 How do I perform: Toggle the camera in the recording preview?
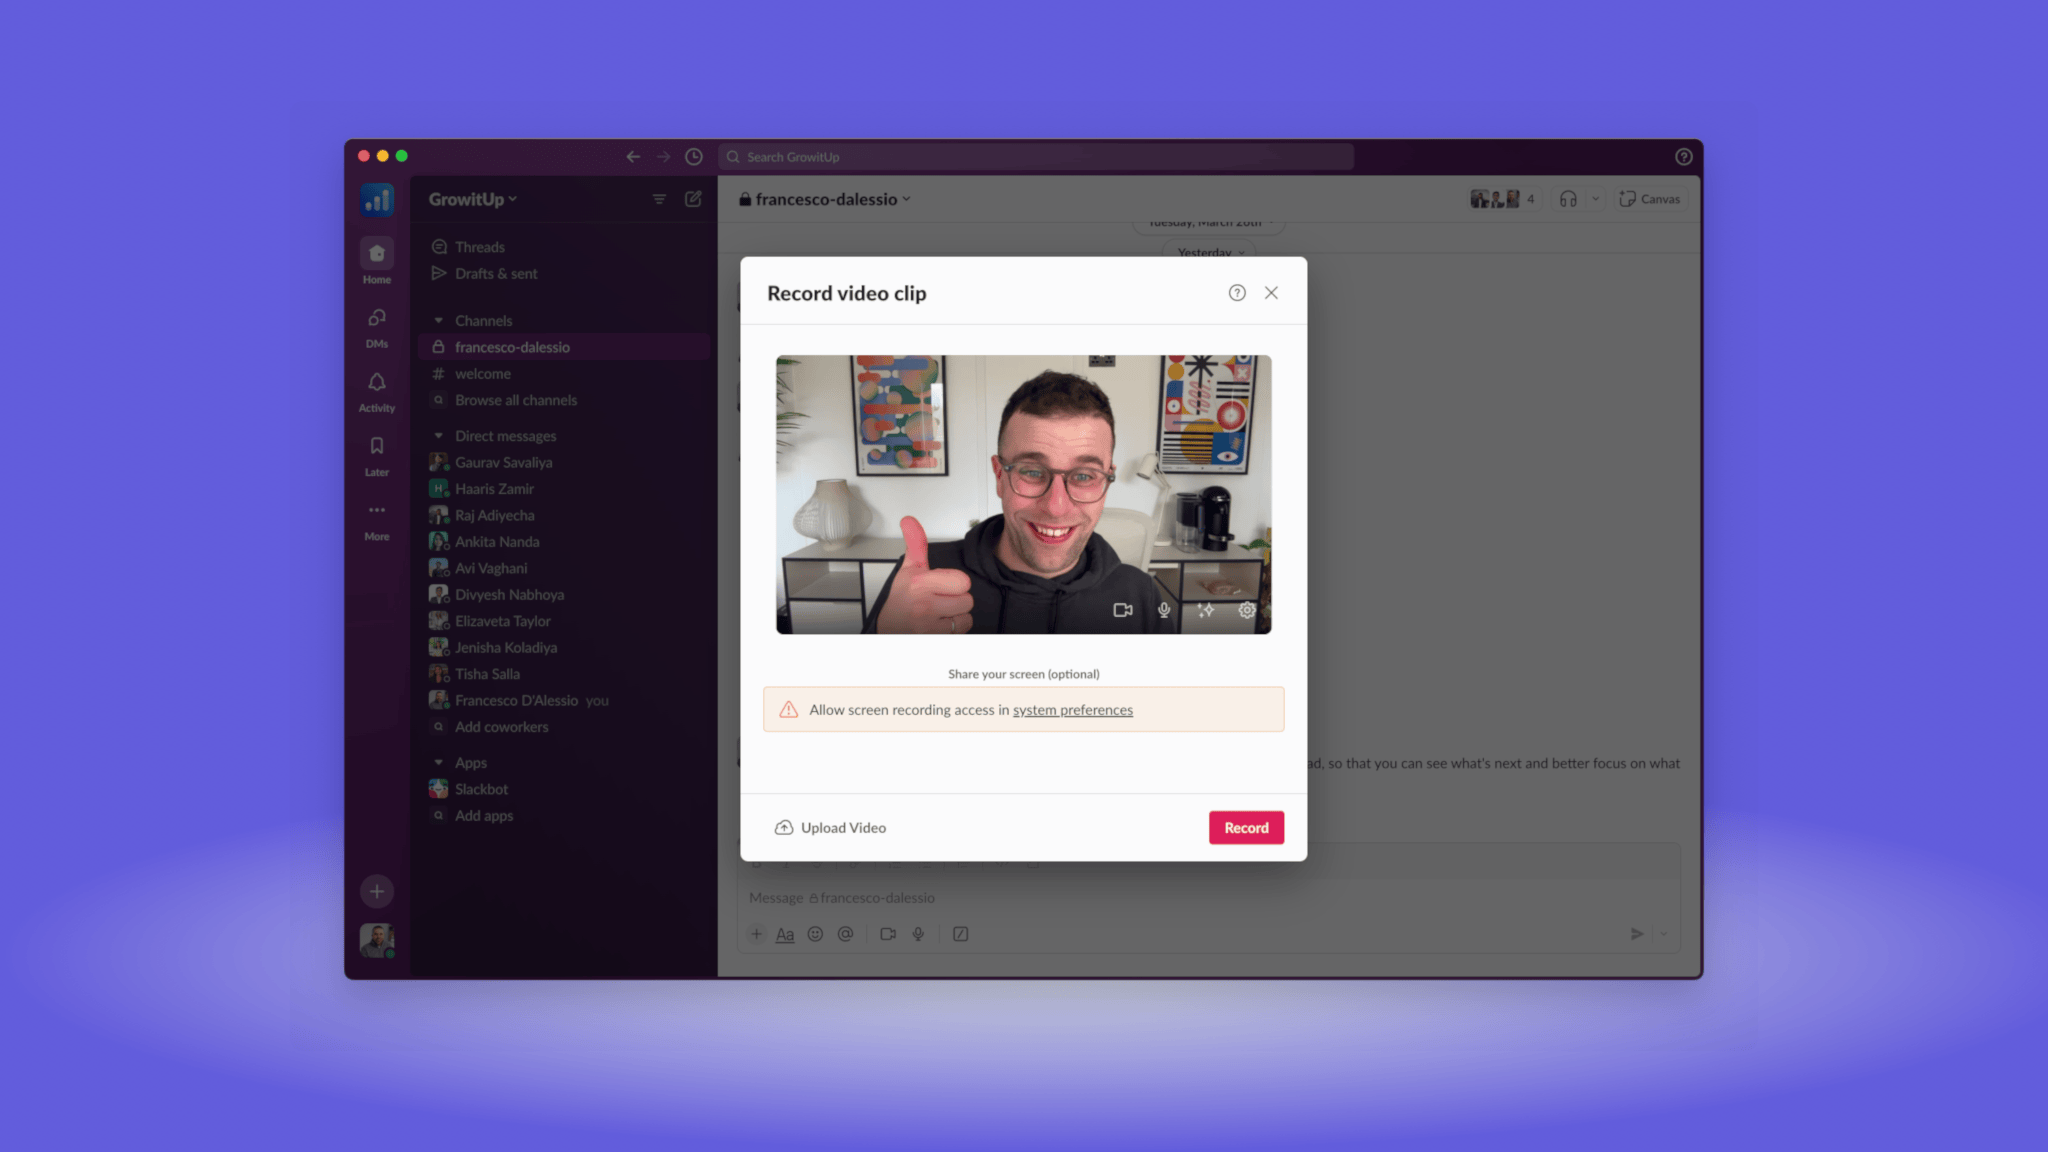click(1123, 610)
